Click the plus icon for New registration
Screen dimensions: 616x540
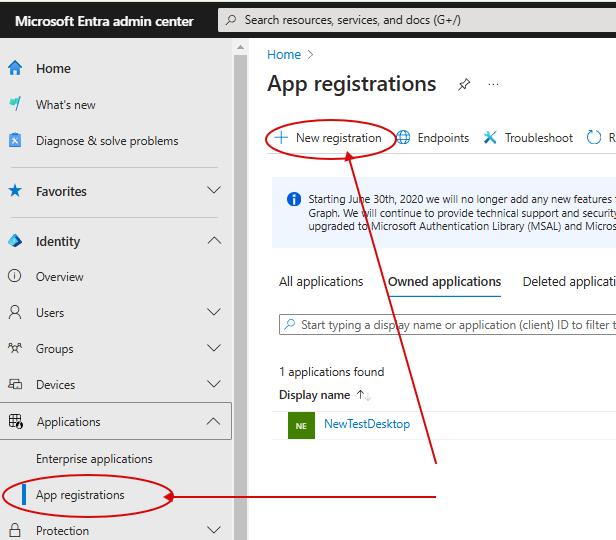tap(281, 138)
